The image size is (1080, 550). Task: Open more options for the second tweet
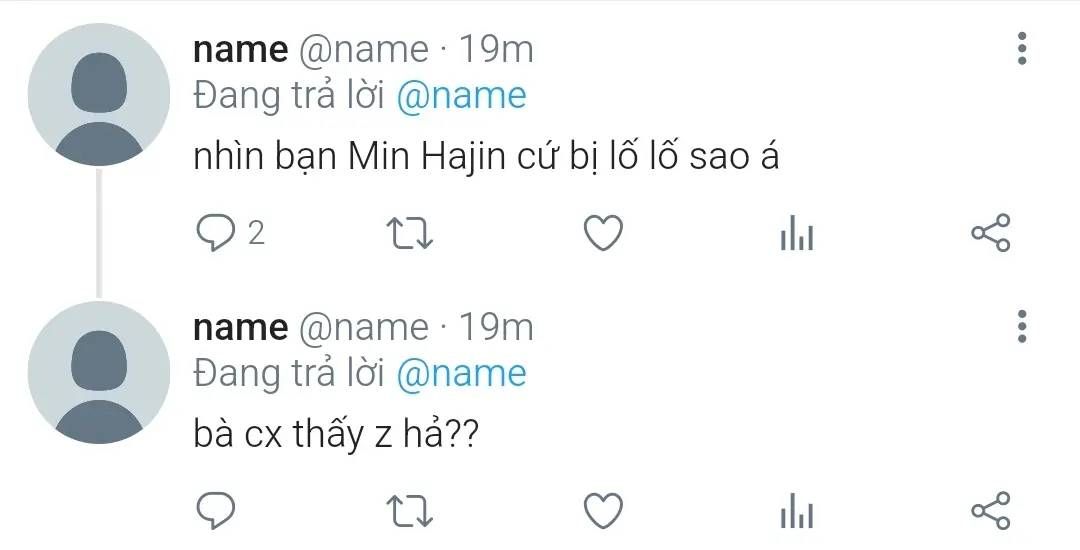(x=1021, y=326)
